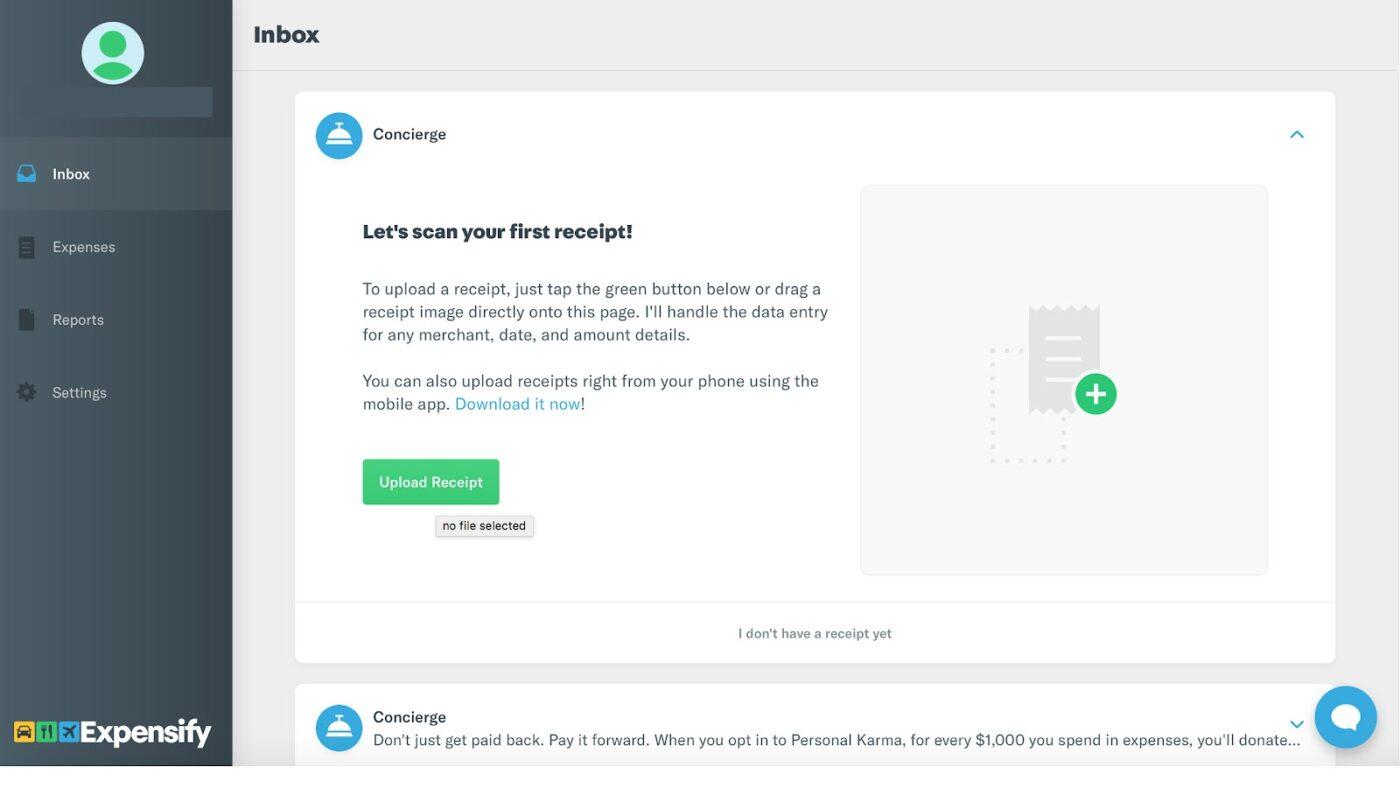Open the chat bubble in the corner
Viewport: 1400px width, 788px height.
[1345, 717]
